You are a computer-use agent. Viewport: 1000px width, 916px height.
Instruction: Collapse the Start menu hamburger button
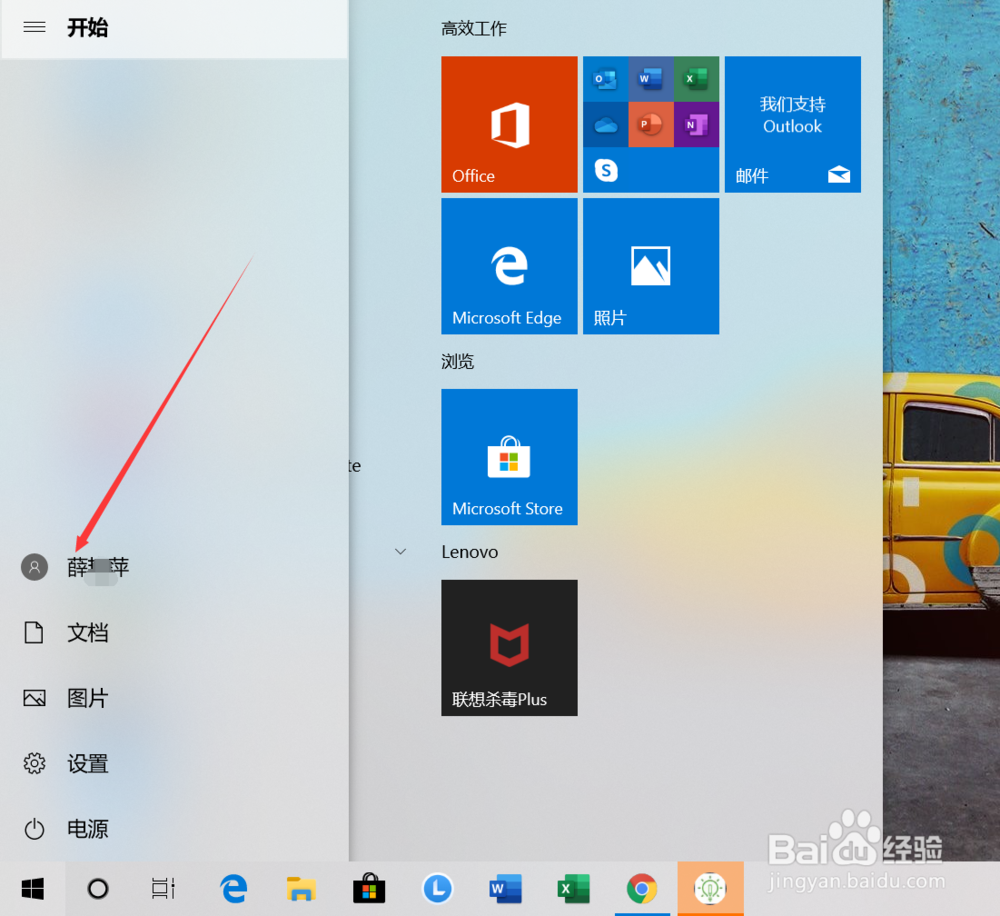pos(34,27)
